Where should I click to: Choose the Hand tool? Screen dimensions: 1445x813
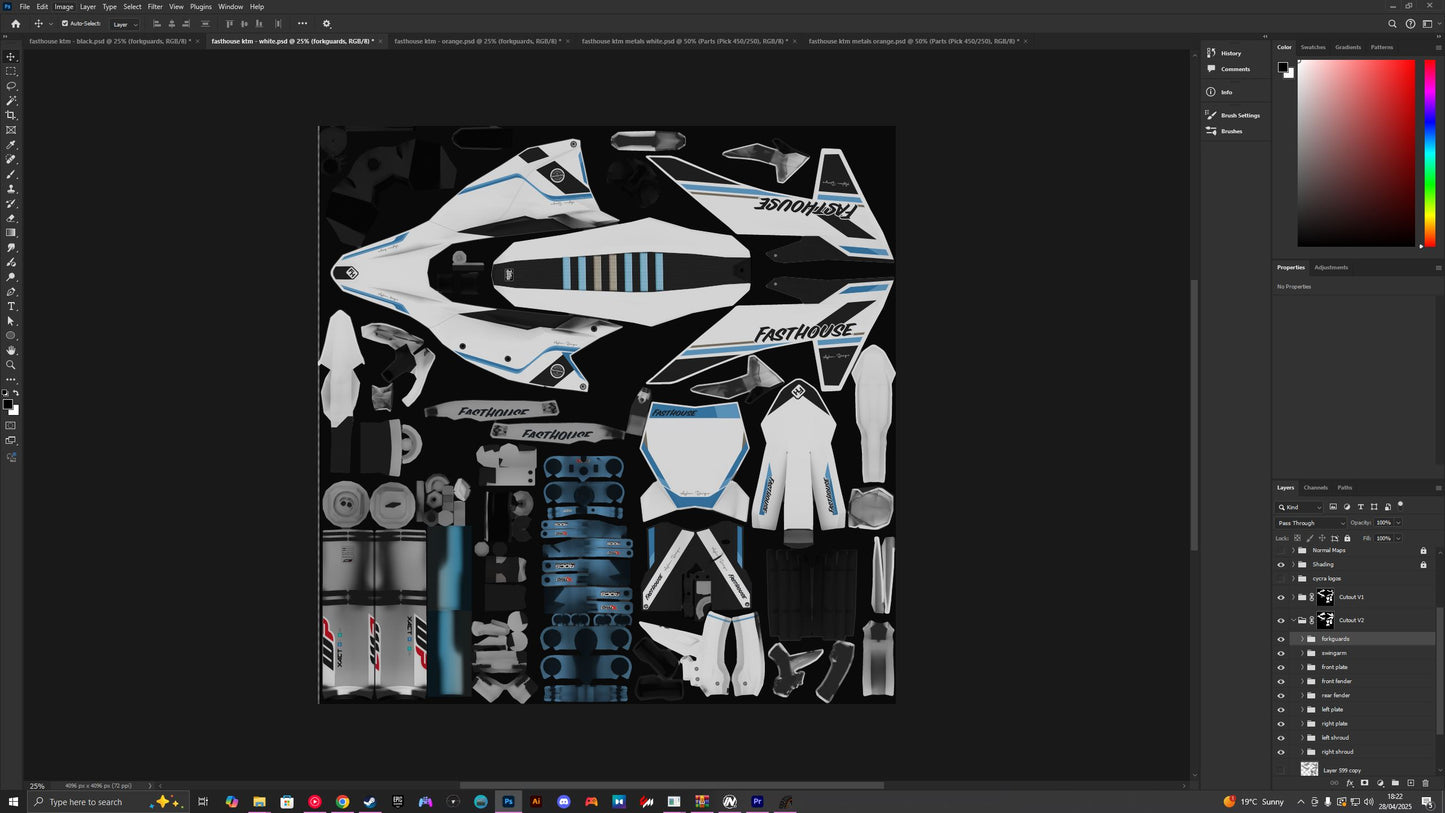11,350
